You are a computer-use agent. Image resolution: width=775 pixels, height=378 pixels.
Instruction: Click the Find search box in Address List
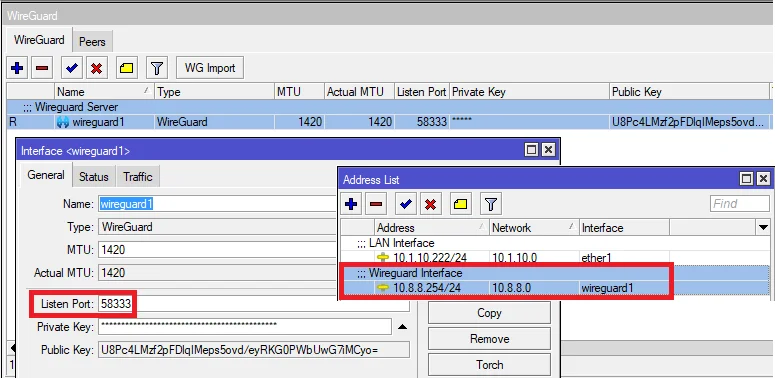(740, 204)
